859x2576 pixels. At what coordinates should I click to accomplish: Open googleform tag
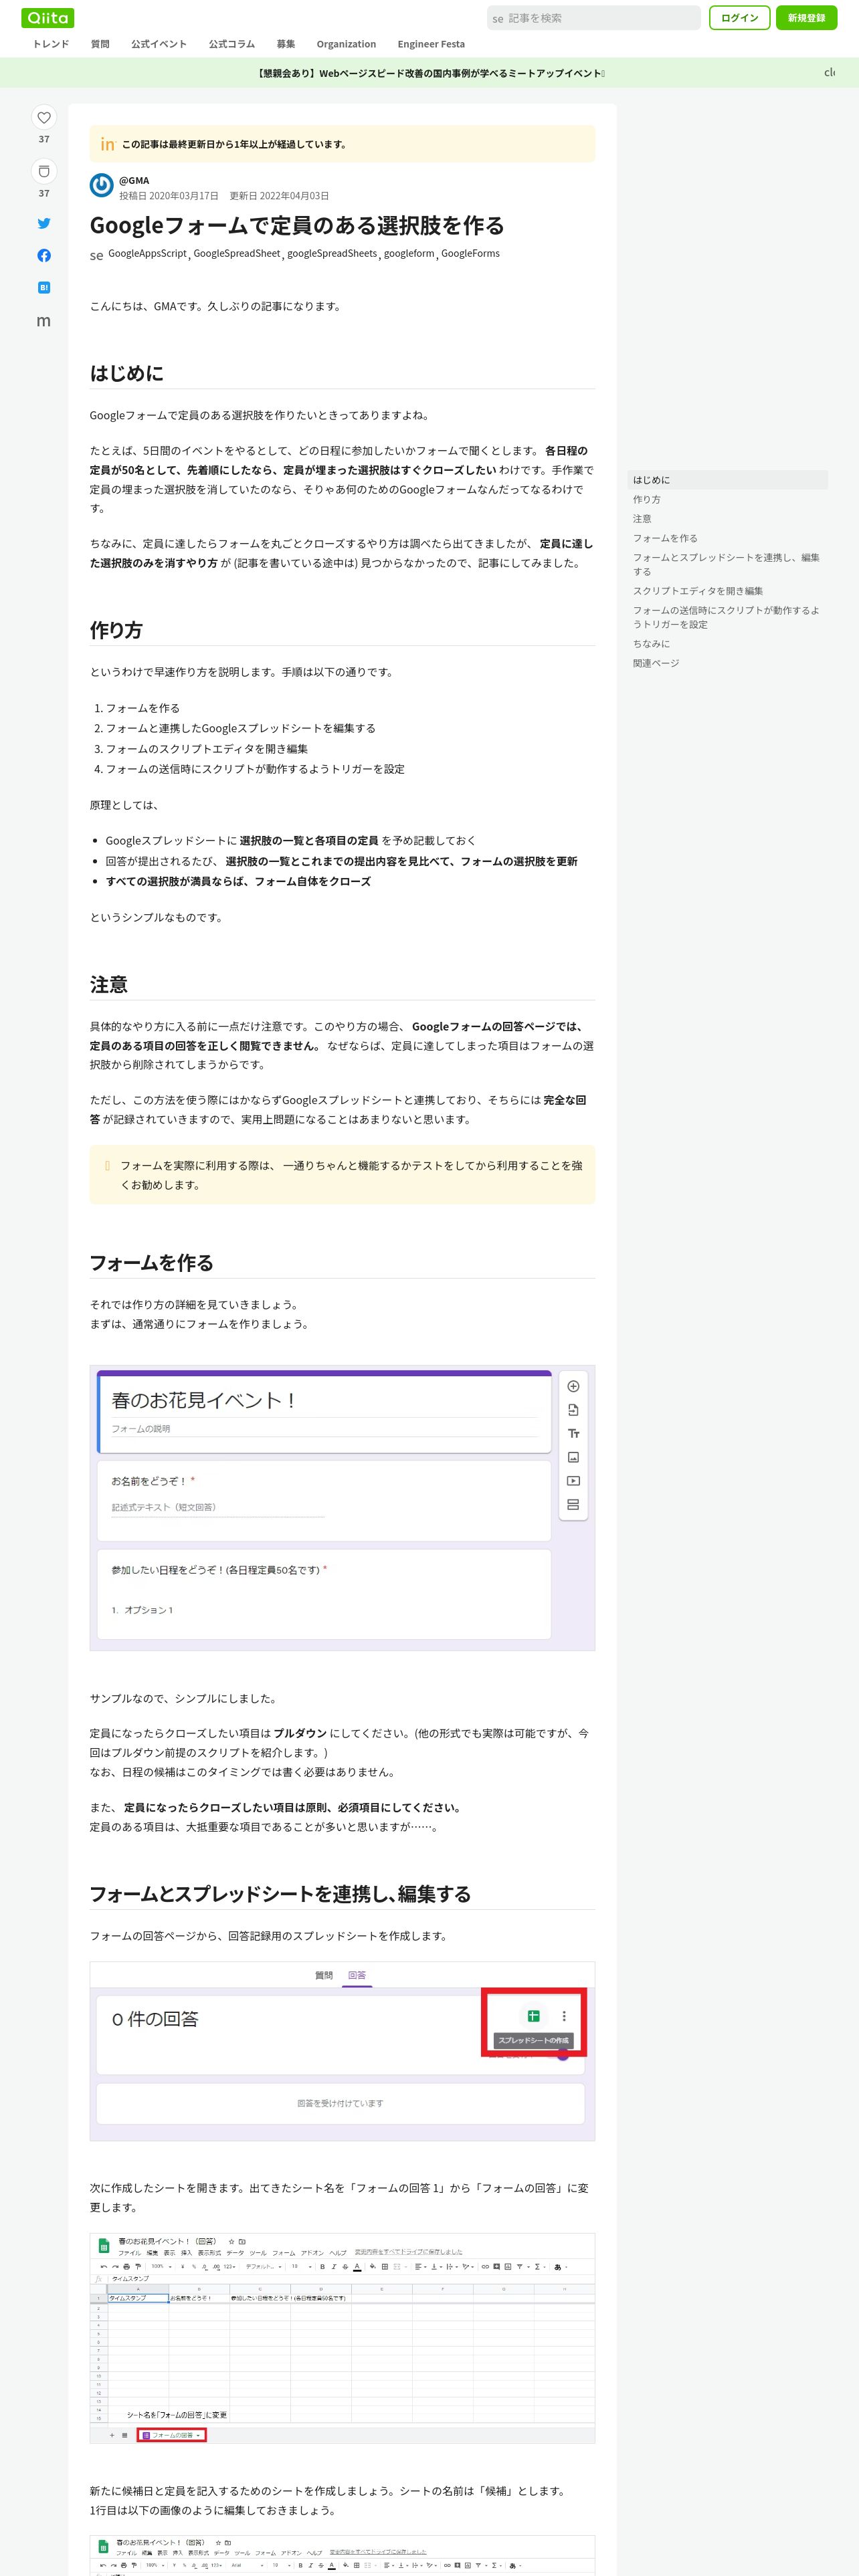(409, 254)
